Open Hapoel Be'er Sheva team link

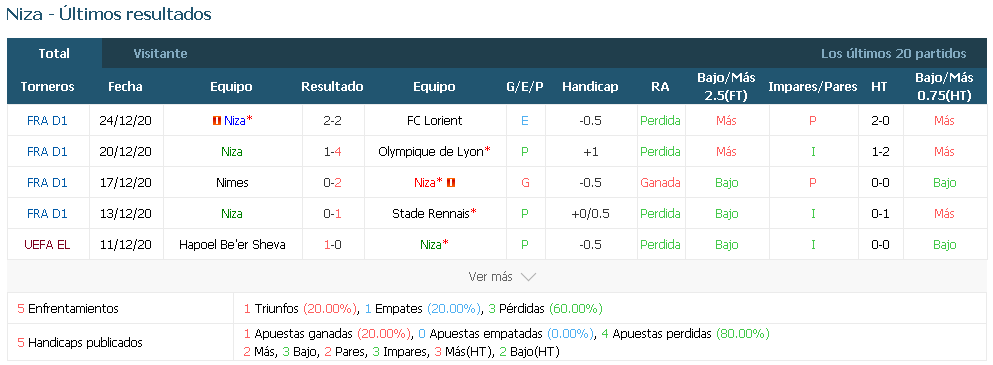tap(232, 245)
